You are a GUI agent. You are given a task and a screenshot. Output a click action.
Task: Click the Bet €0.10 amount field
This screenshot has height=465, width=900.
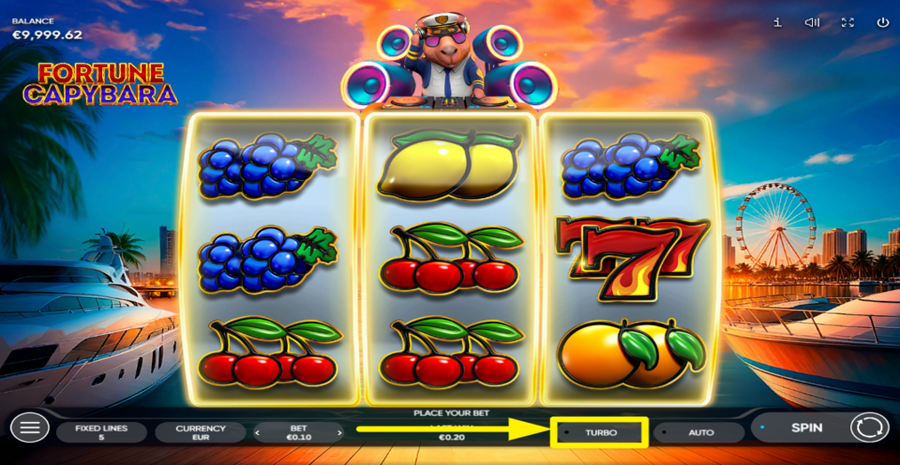click(x=298, y=433)
